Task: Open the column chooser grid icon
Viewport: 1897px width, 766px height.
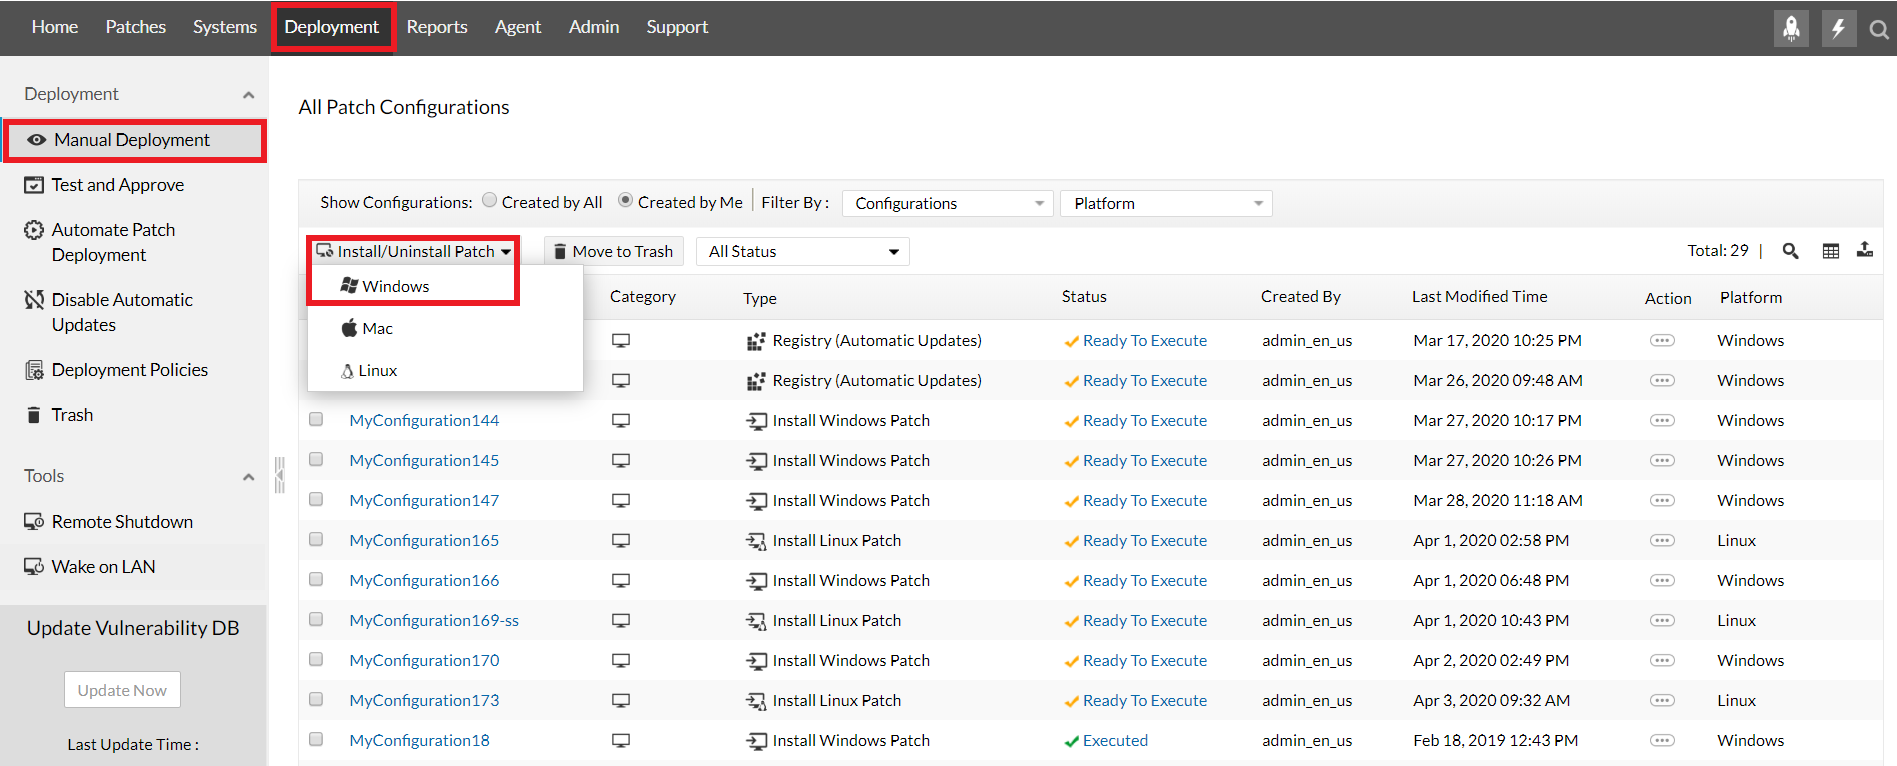Action: tap(1830, 251)
